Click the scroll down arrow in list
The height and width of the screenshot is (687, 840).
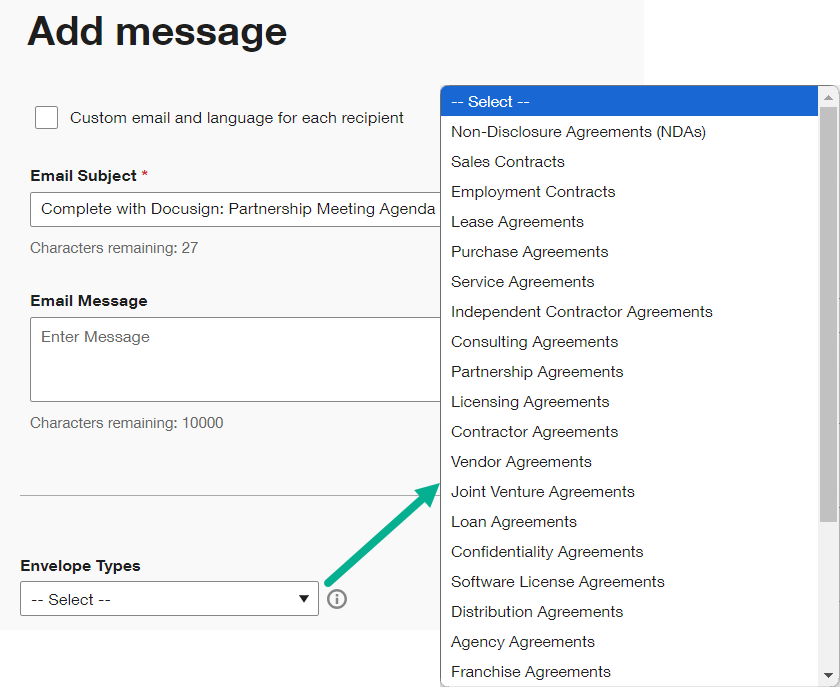point(829,676)
